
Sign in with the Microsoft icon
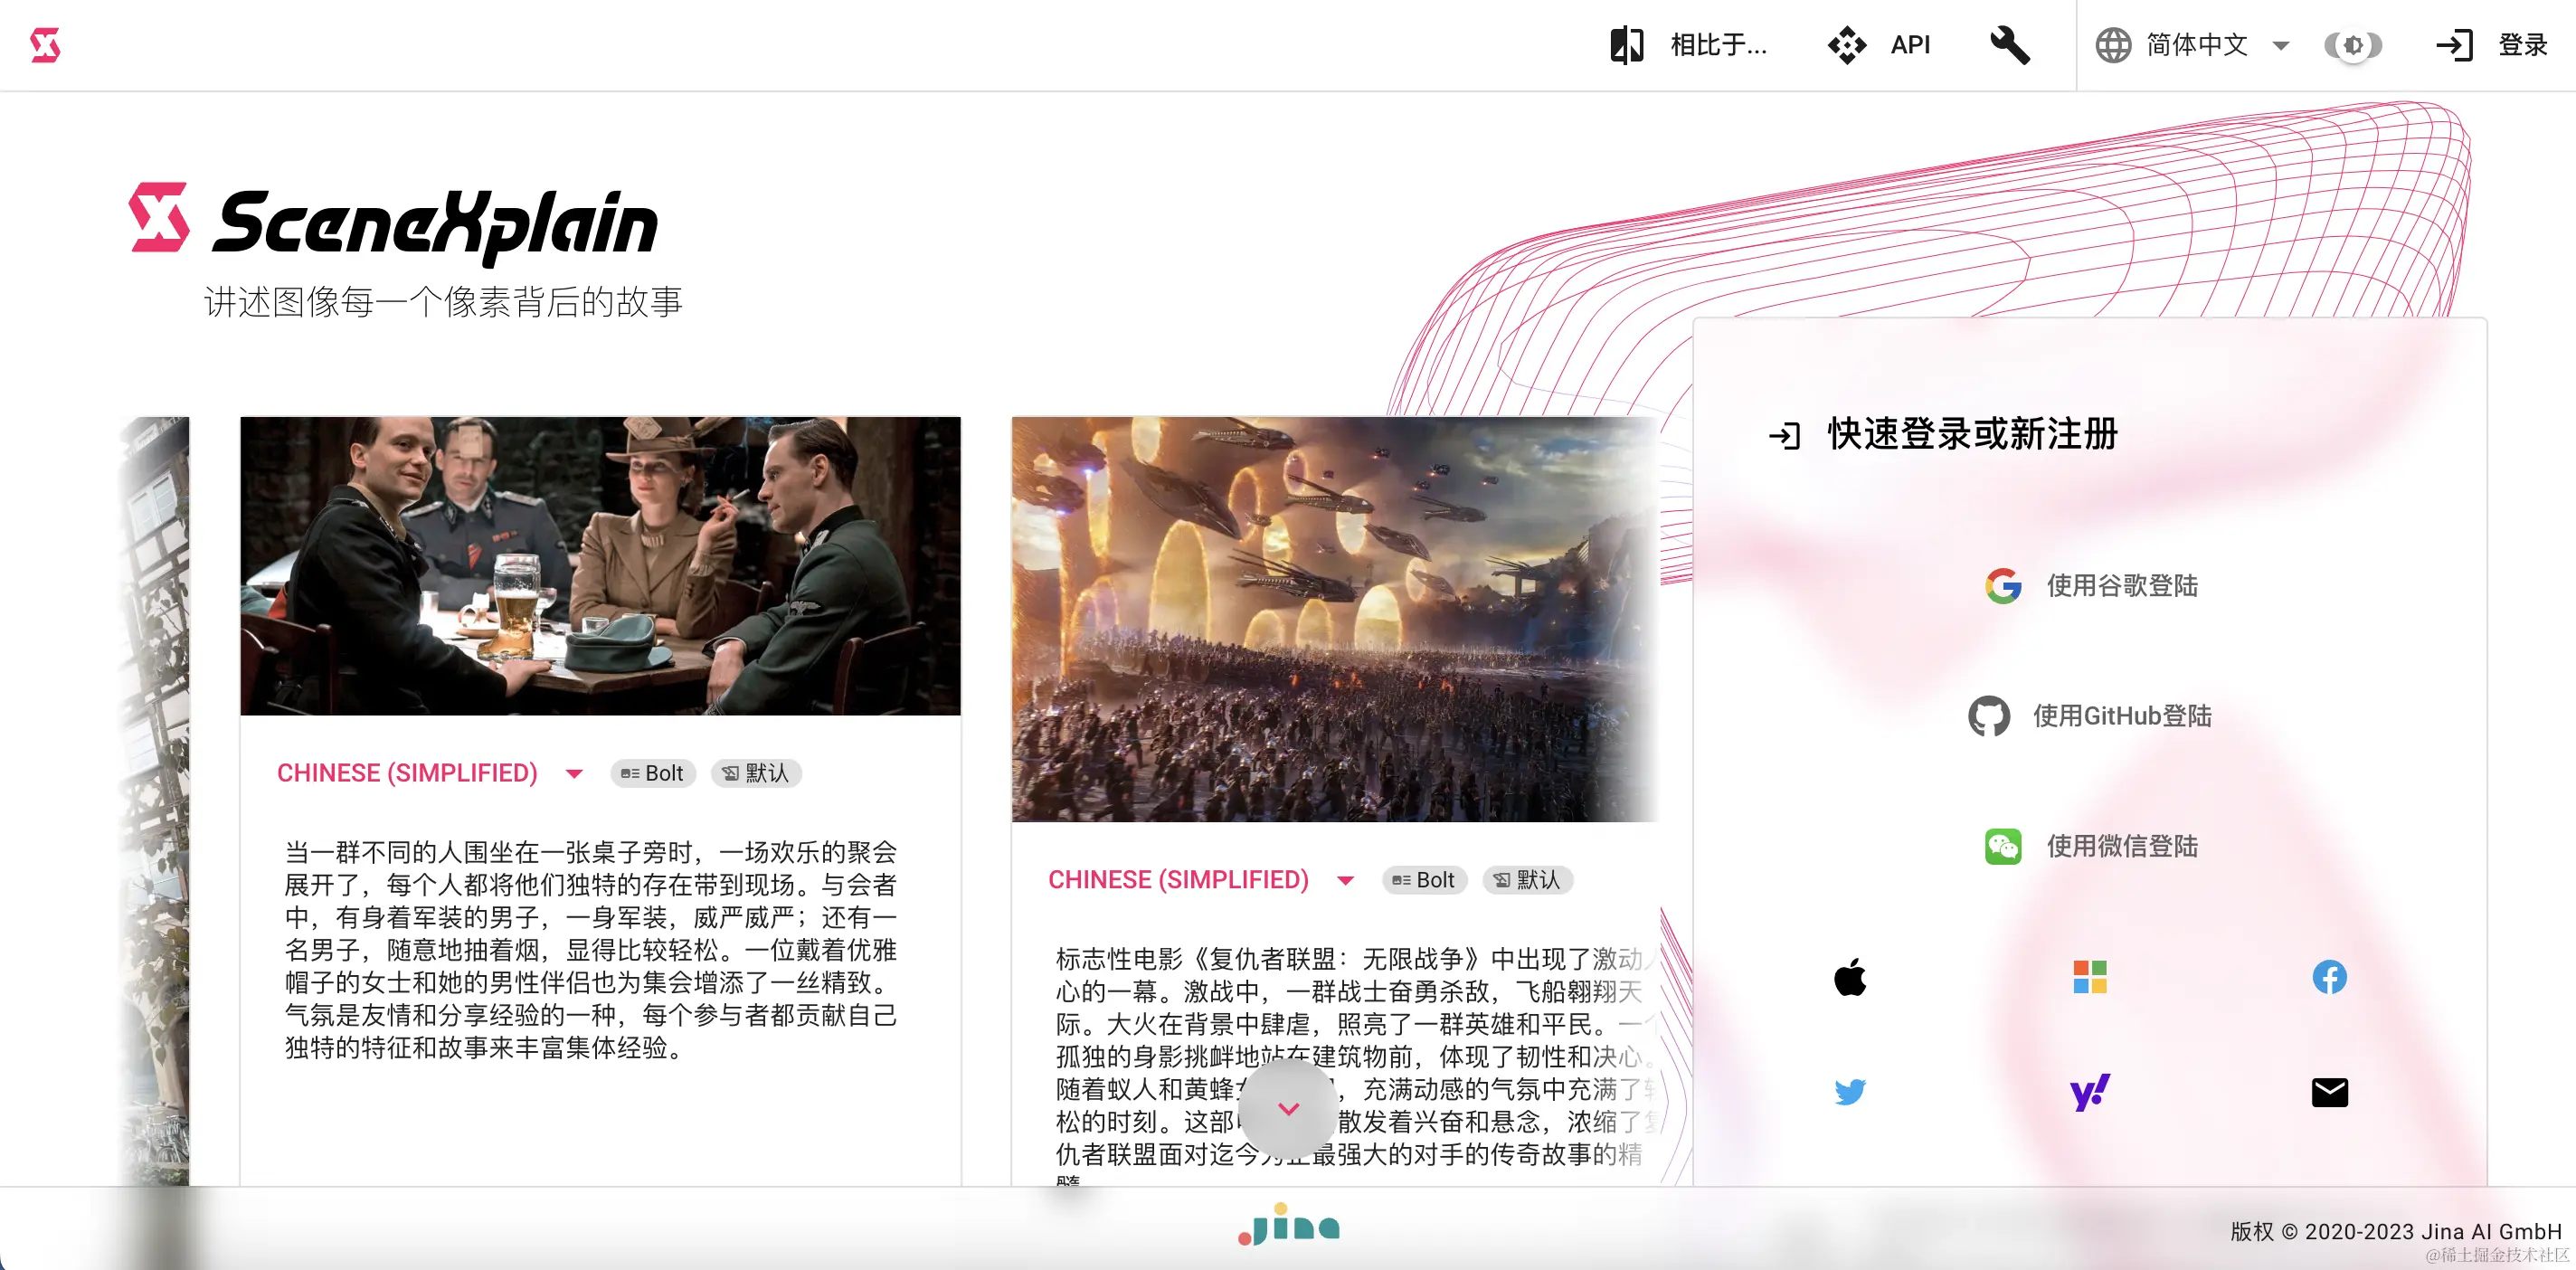pyautogui.click(x=2089, y=977)
